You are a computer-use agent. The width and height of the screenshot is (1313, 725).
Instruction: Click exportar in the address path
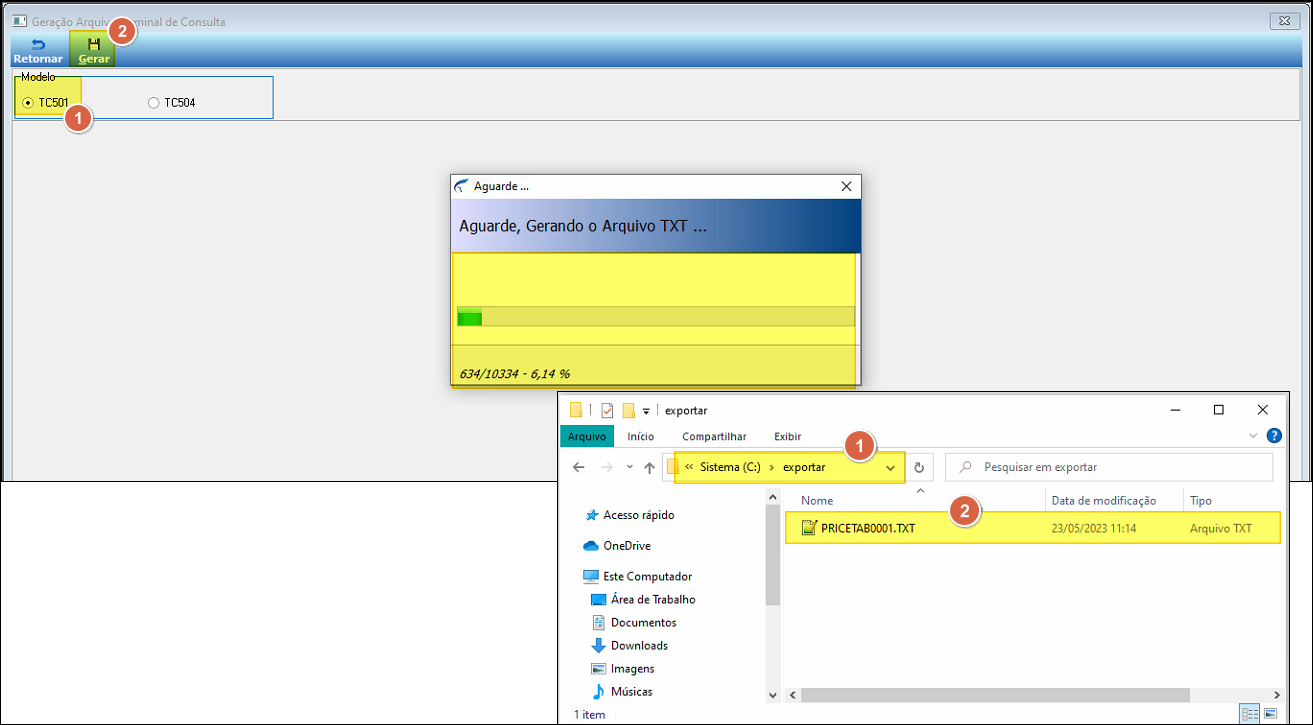tap(804, 467)
